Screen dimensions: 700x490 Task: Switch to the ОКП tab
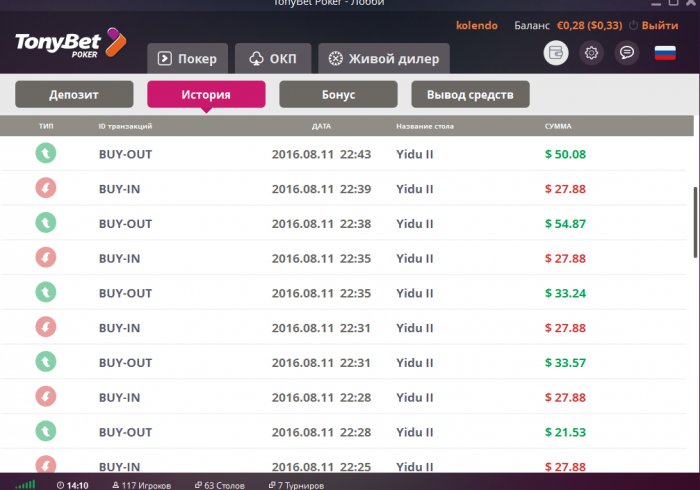(273, 58)
